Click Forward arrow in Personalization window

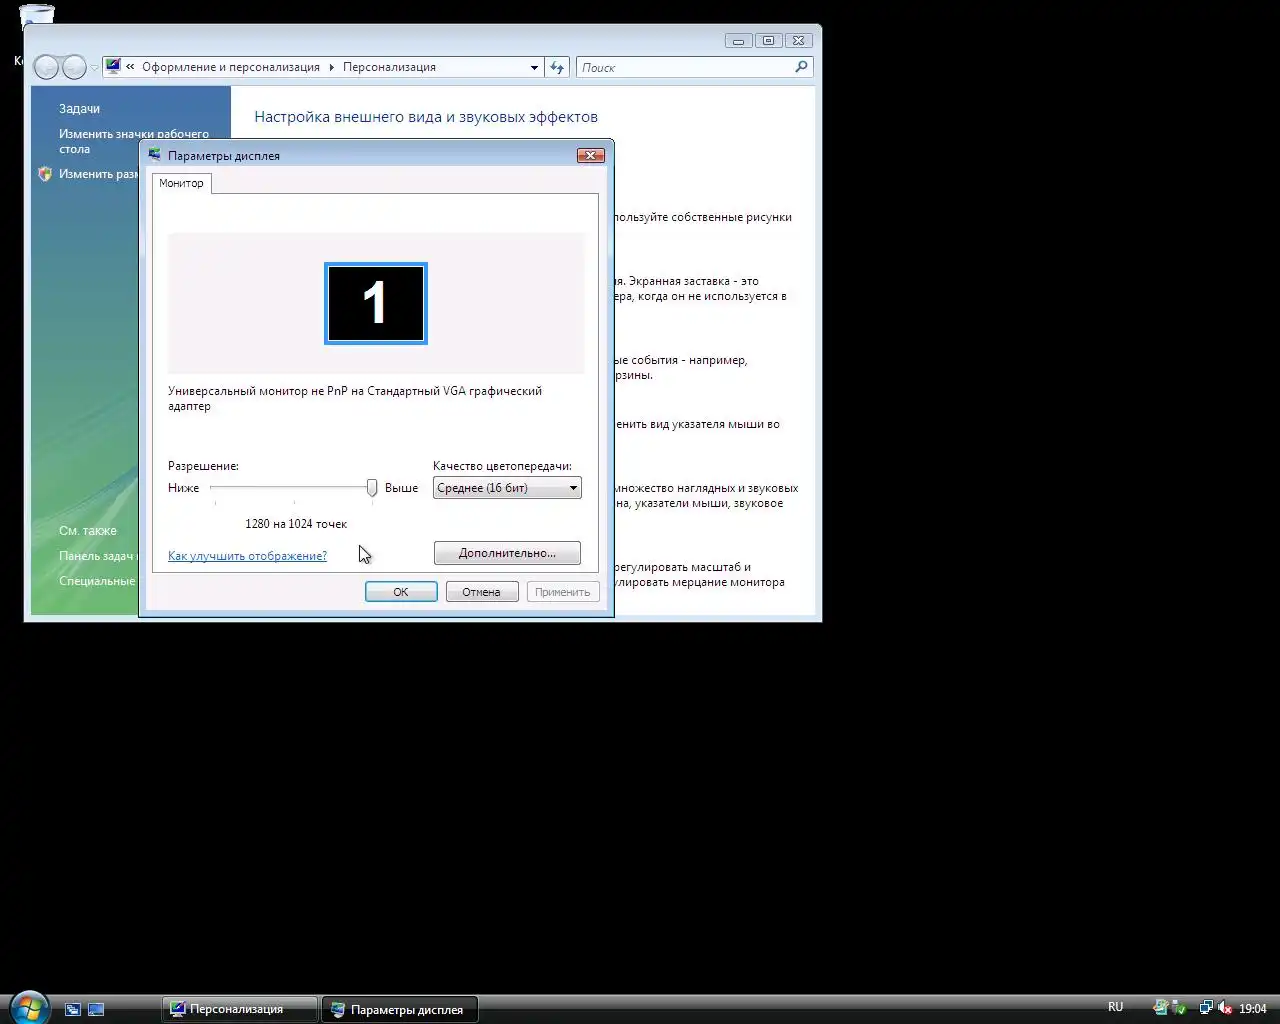coord(74,67)
